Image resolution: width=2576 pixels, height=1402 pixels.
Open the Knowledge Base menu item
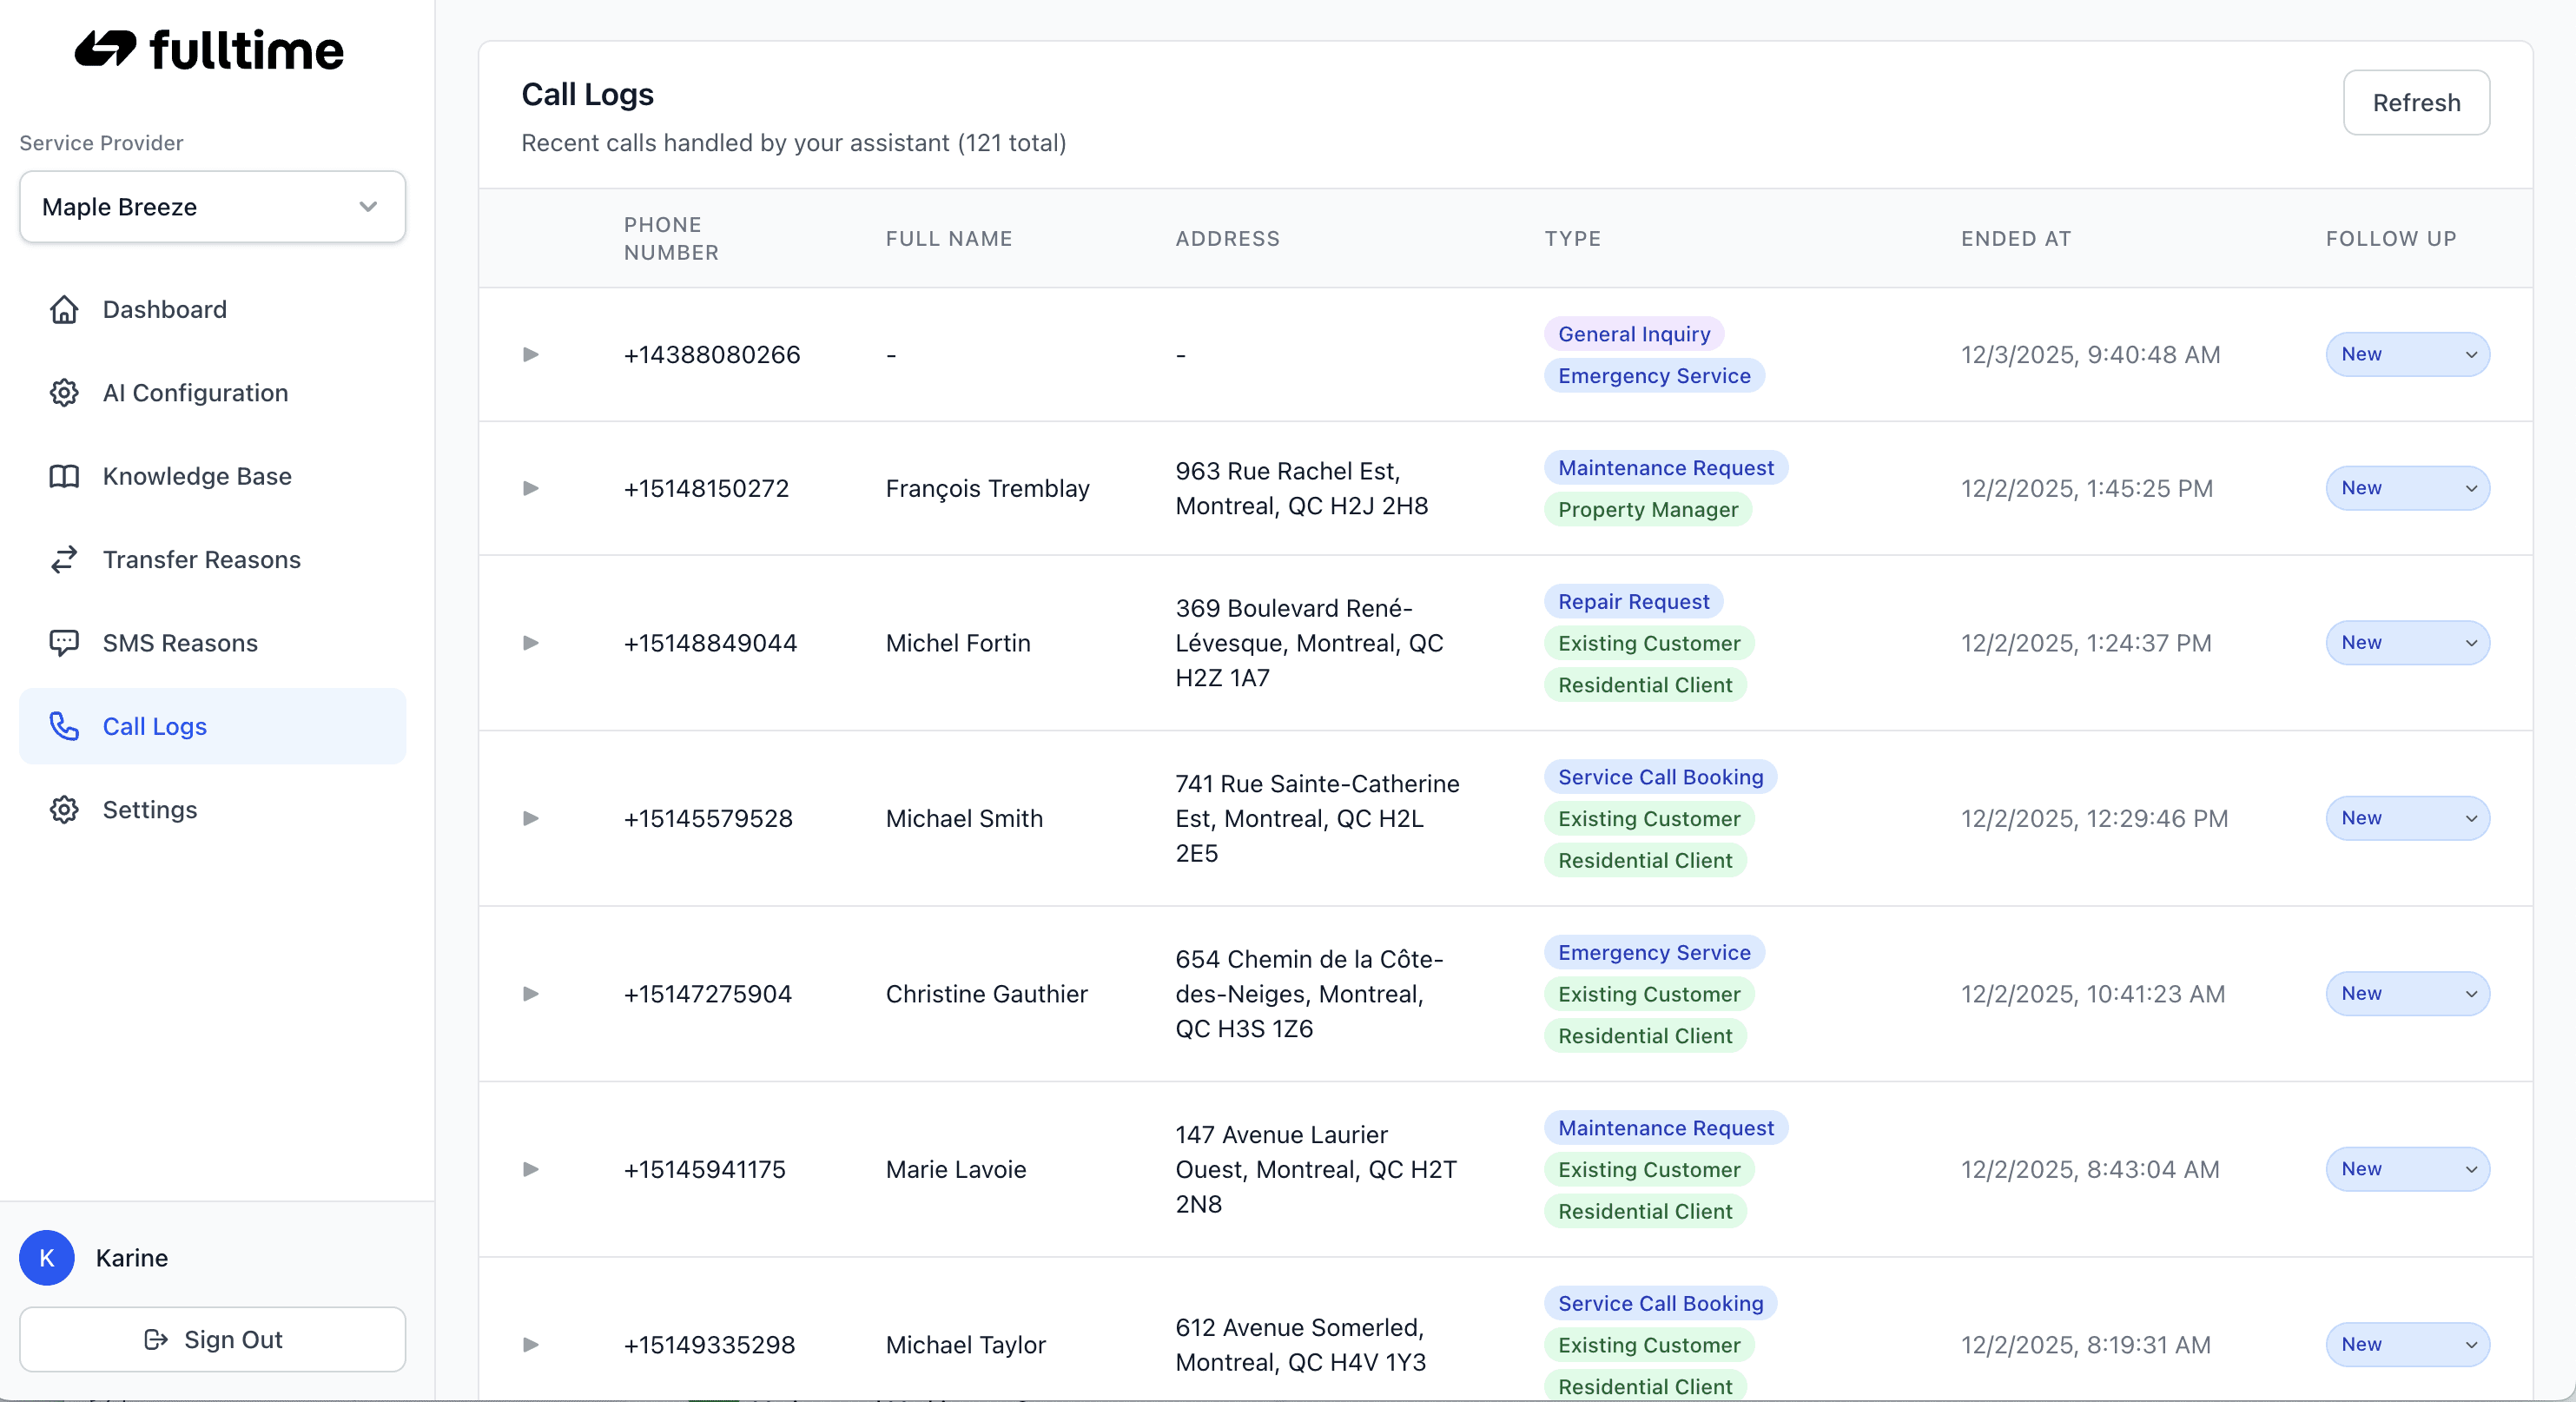(x=197, y=476)
